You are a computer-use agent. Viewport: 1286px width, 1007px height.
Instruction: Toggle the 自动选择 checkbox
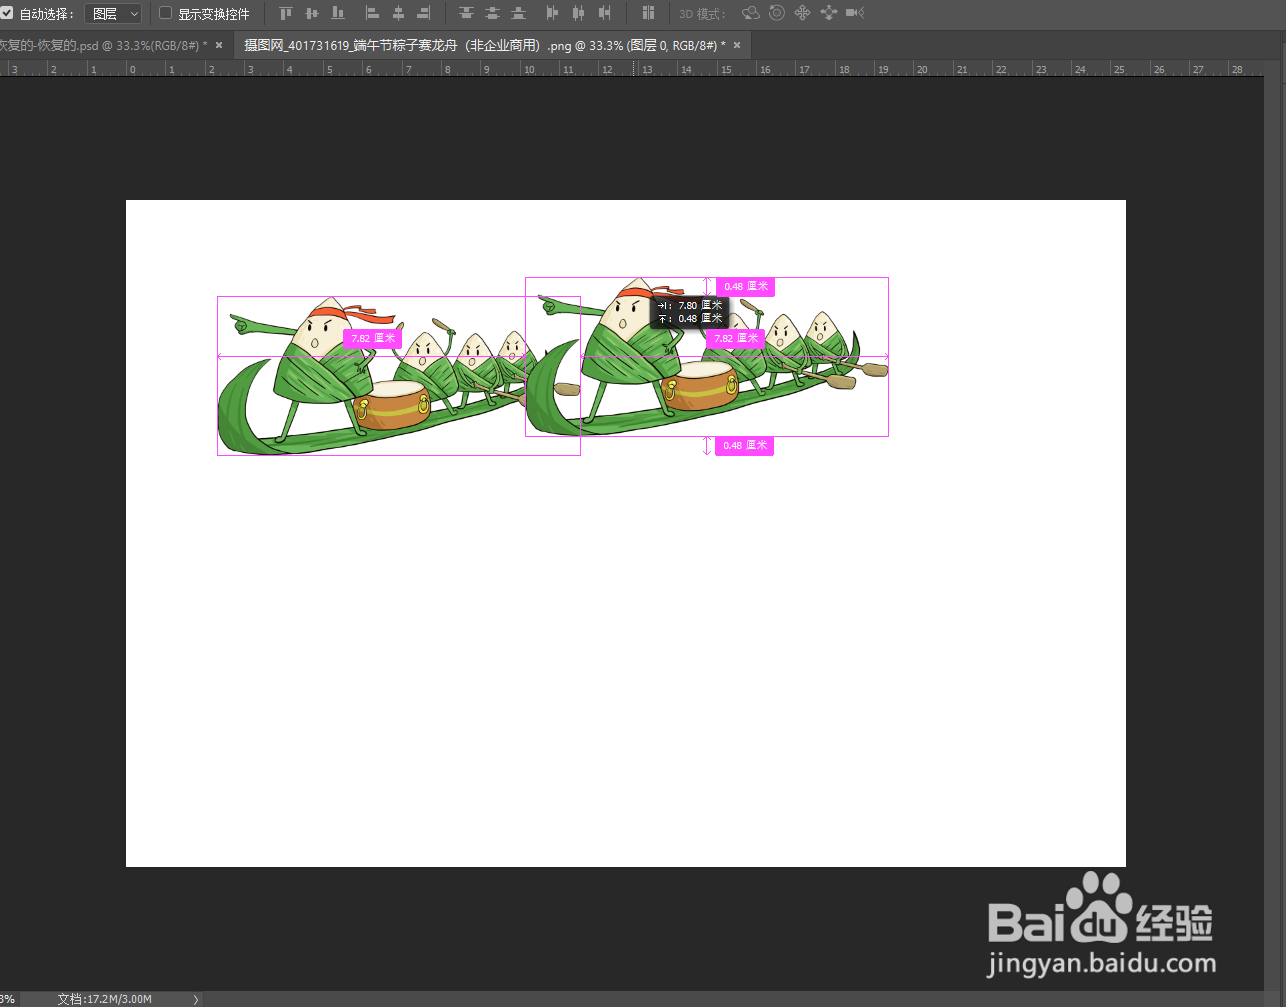[x=7, y=13]
